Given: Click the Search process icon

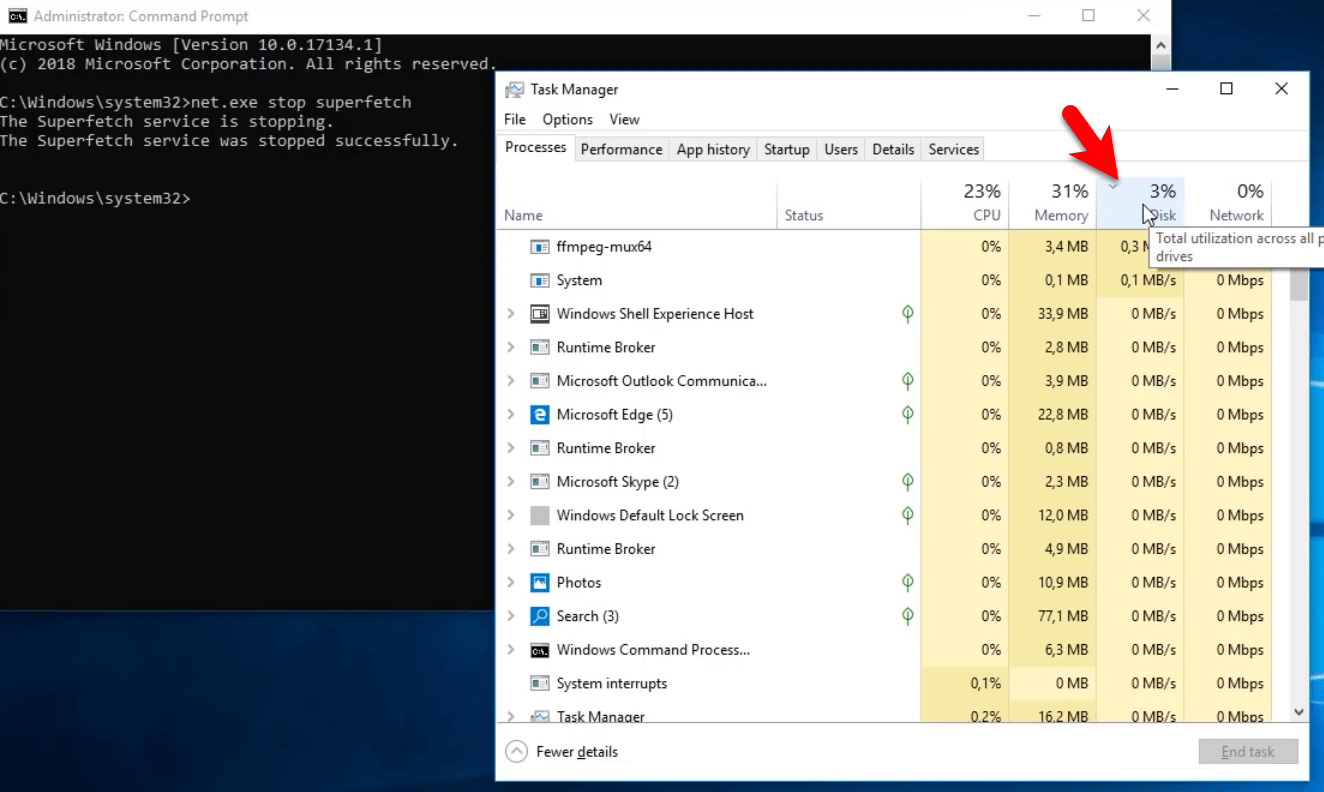Looking at the screenshot, I should point(540,616).
